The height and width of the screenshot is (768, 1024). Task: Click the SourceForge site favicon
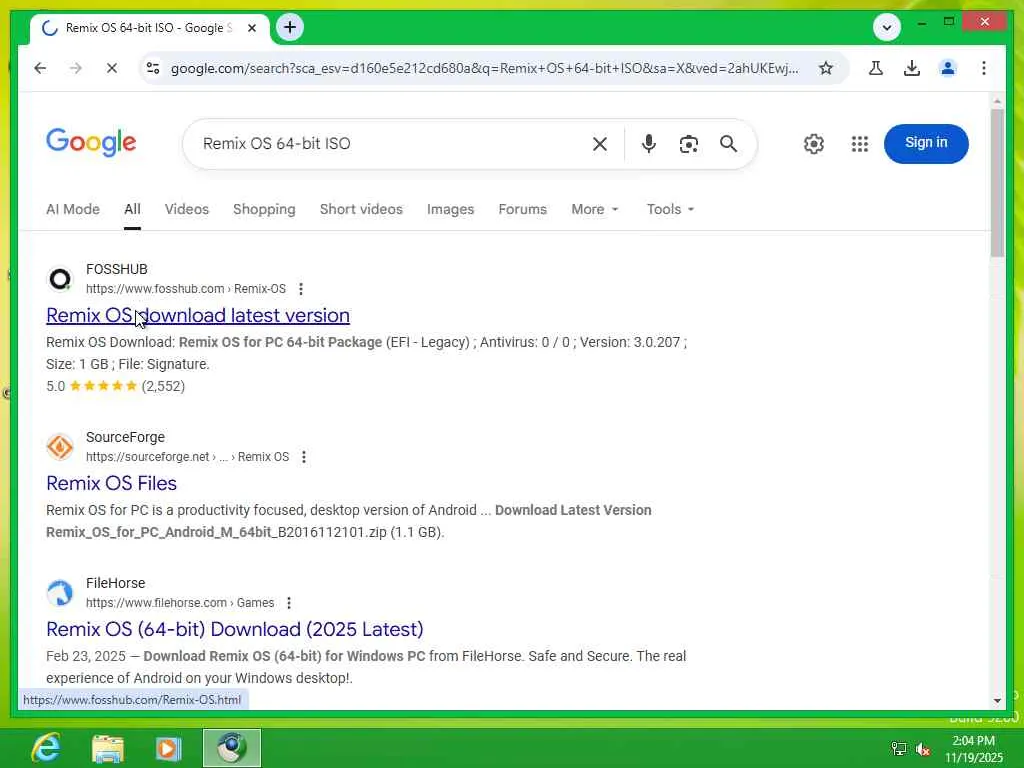(x=60, y=447)
